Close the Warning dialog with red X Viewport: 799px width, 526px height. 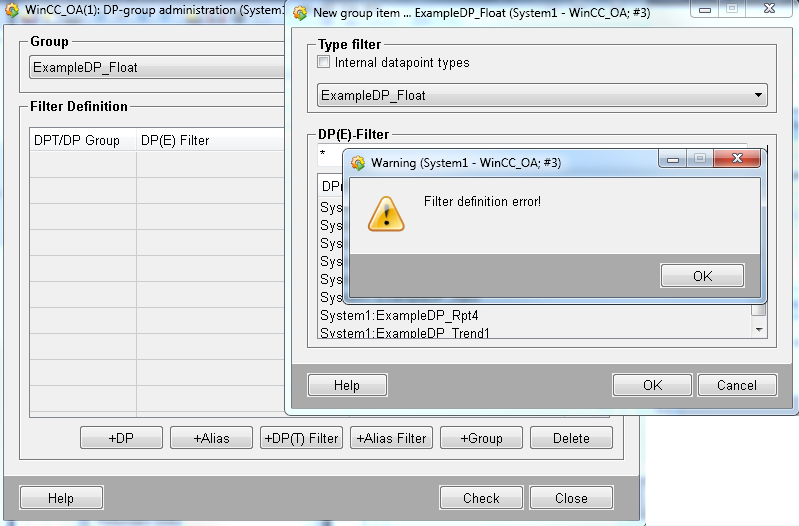[x=738, y=160]
